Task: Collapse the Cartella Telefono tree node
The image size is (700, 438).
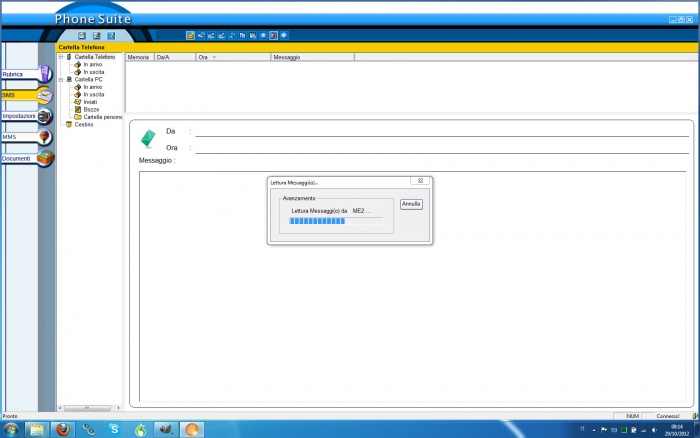Action: (61, 57)
